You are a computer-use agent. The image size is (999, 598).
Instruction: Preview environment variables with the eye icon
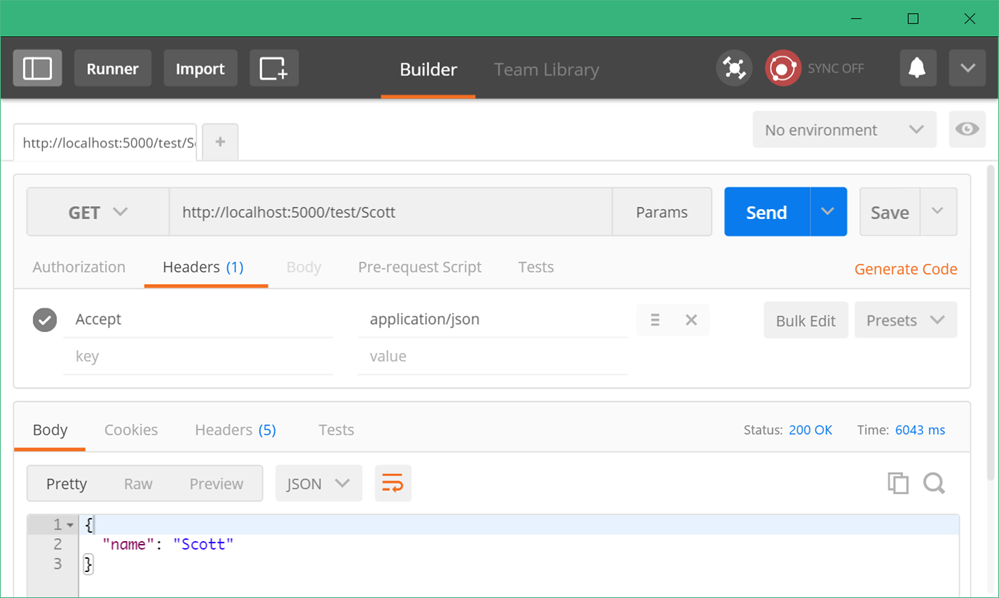point(967,129)
